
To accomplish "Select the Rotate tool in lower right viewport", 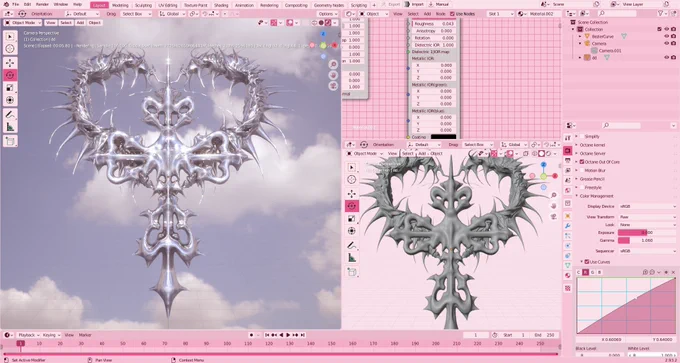I will coord(352,206).
